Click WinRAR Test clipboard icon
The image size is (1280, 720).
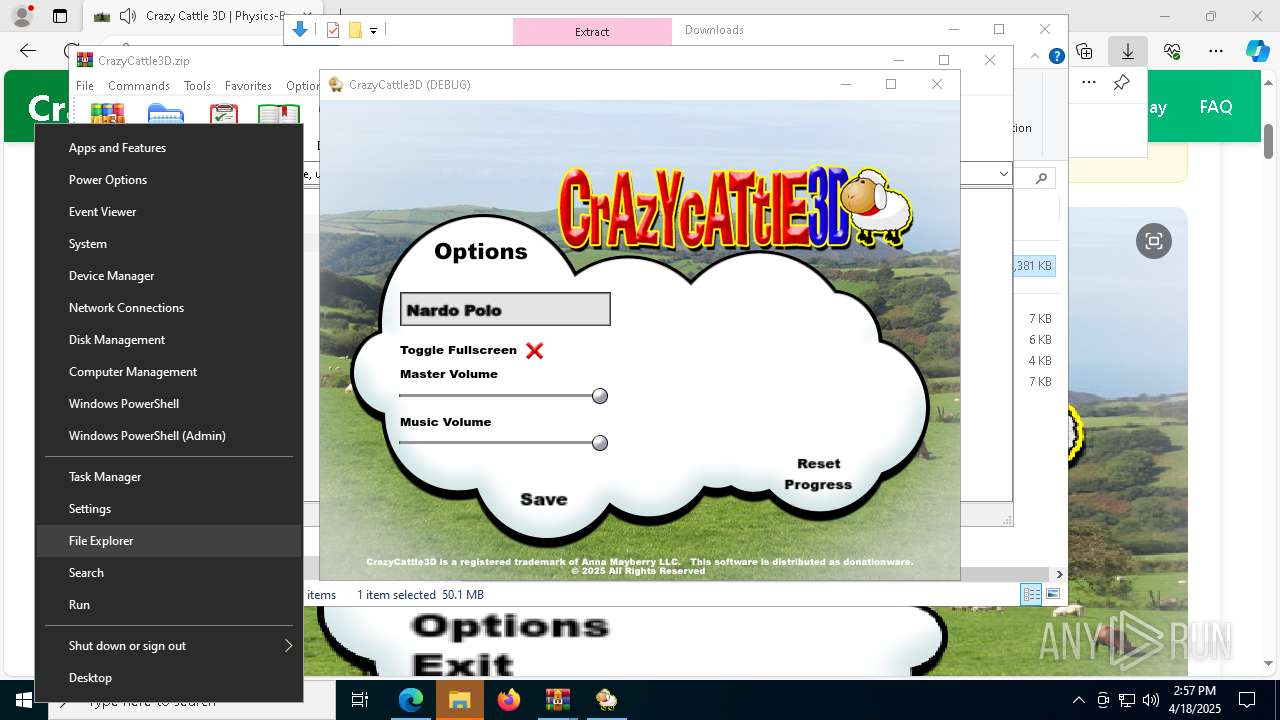pyautogui.click(x=224, y=114)
